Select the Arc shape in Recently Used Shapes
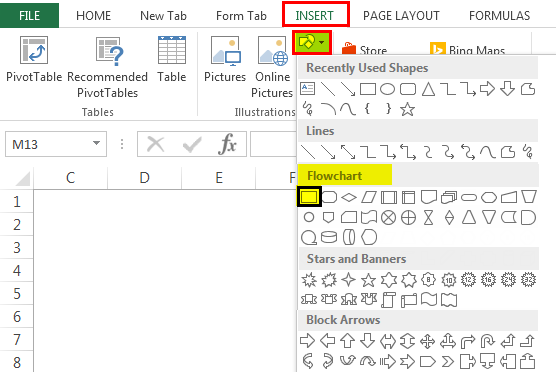 point(328,109)
